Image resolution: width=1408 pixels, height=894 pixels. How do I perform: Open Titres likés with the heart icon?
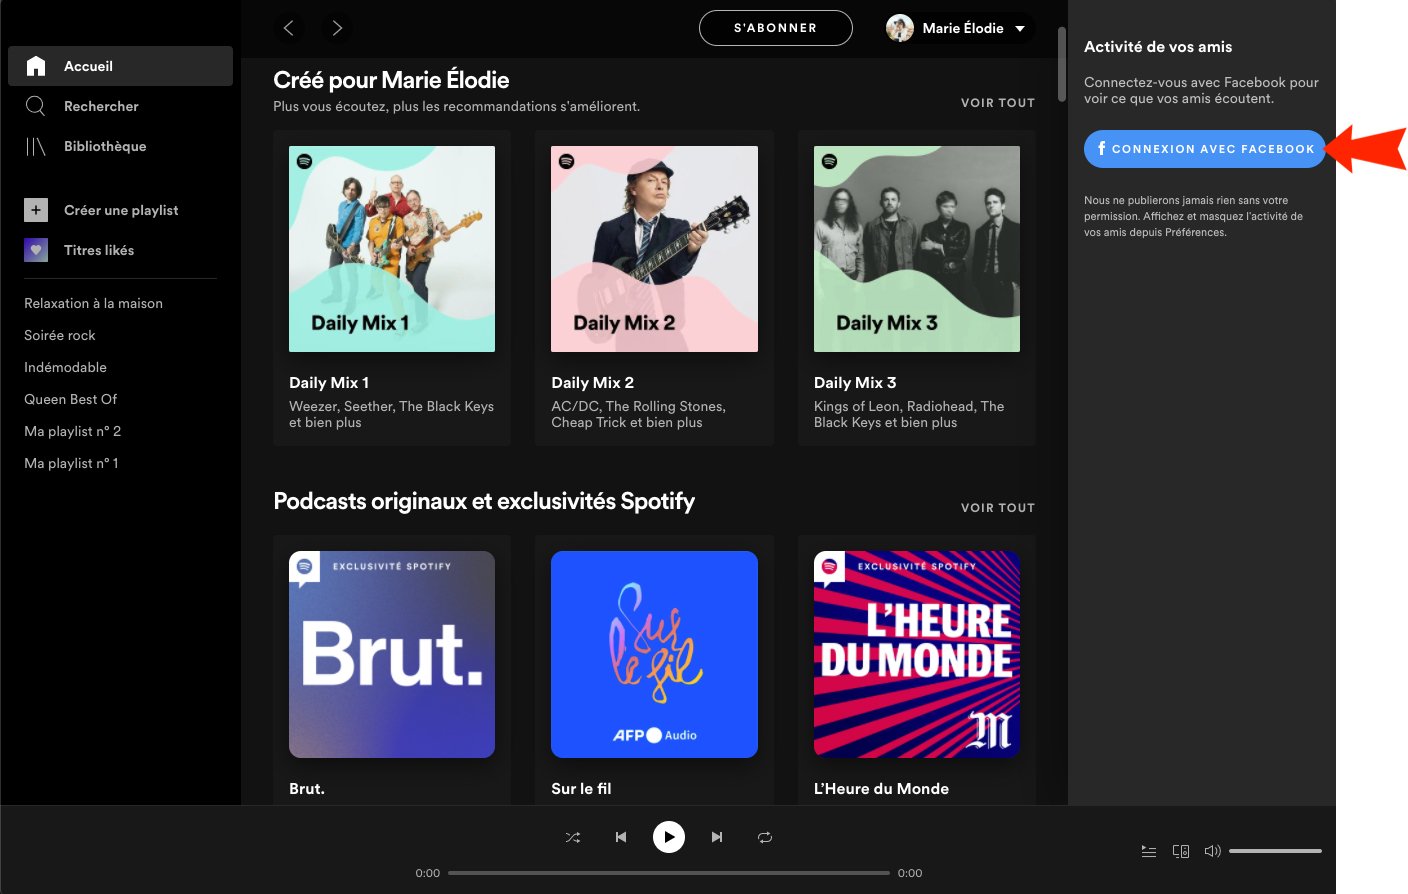pos(36,250)
